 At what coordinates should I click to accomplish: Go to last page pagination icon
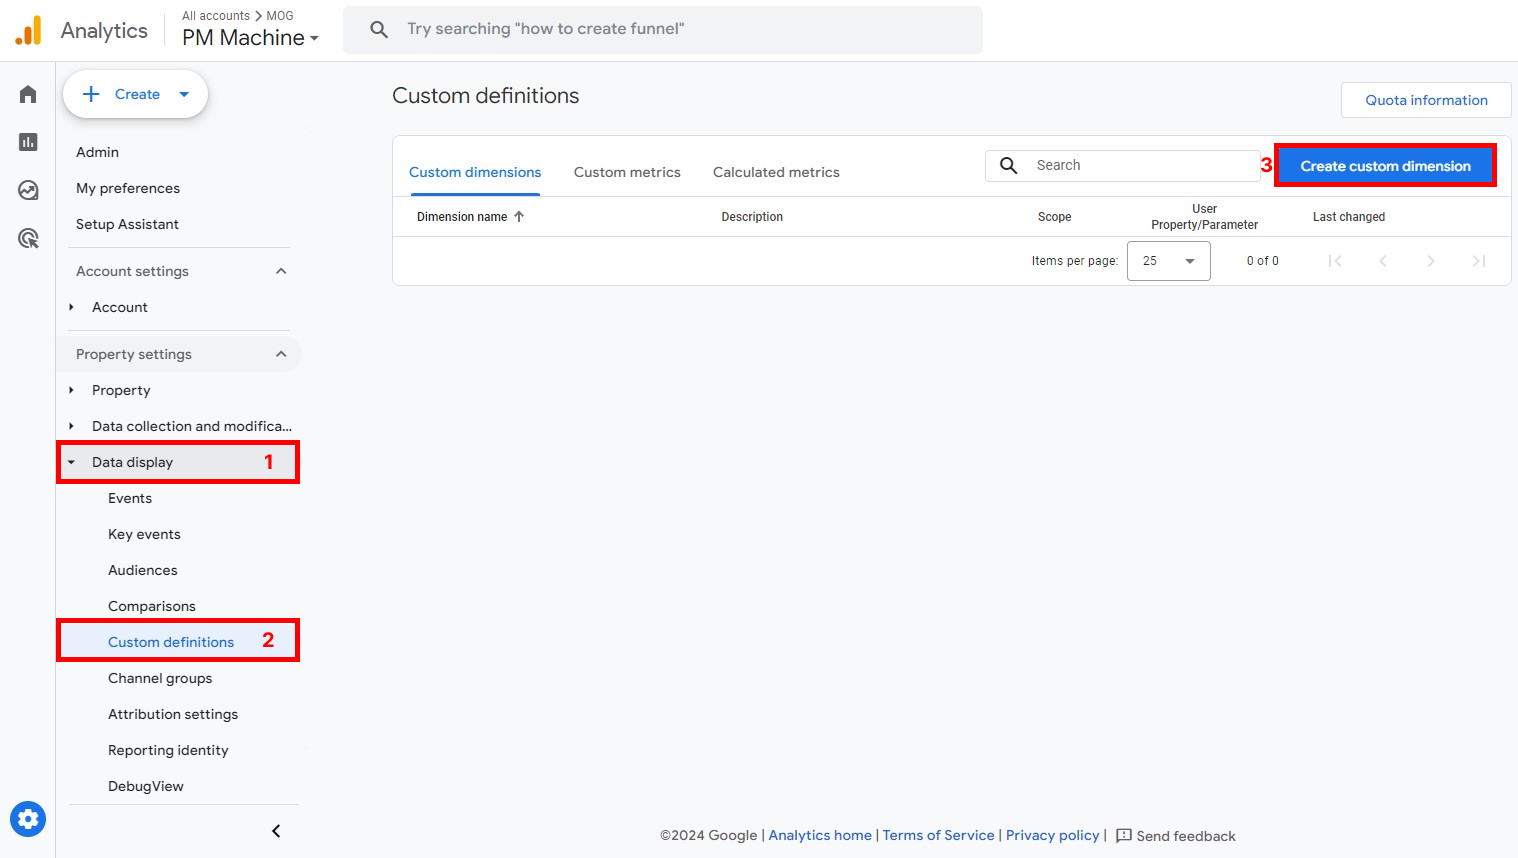tap(1479, 261)
